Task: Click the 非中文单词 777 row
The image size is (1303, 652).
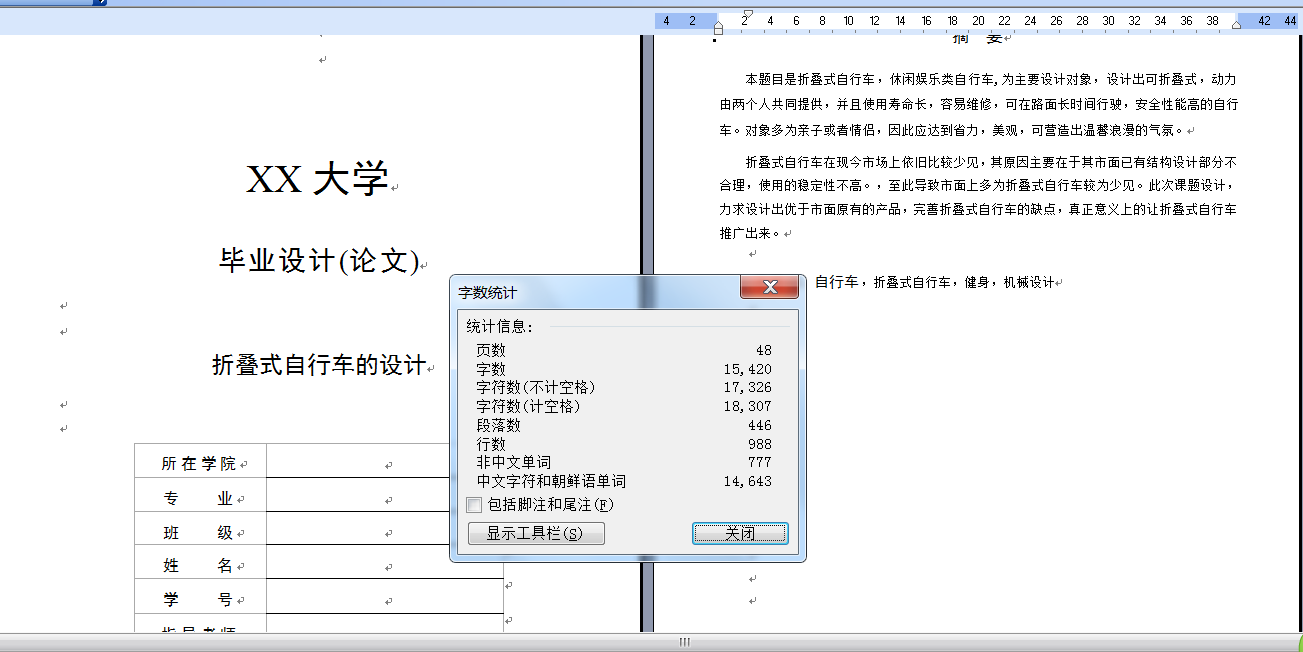Action: tap(624, 463)
